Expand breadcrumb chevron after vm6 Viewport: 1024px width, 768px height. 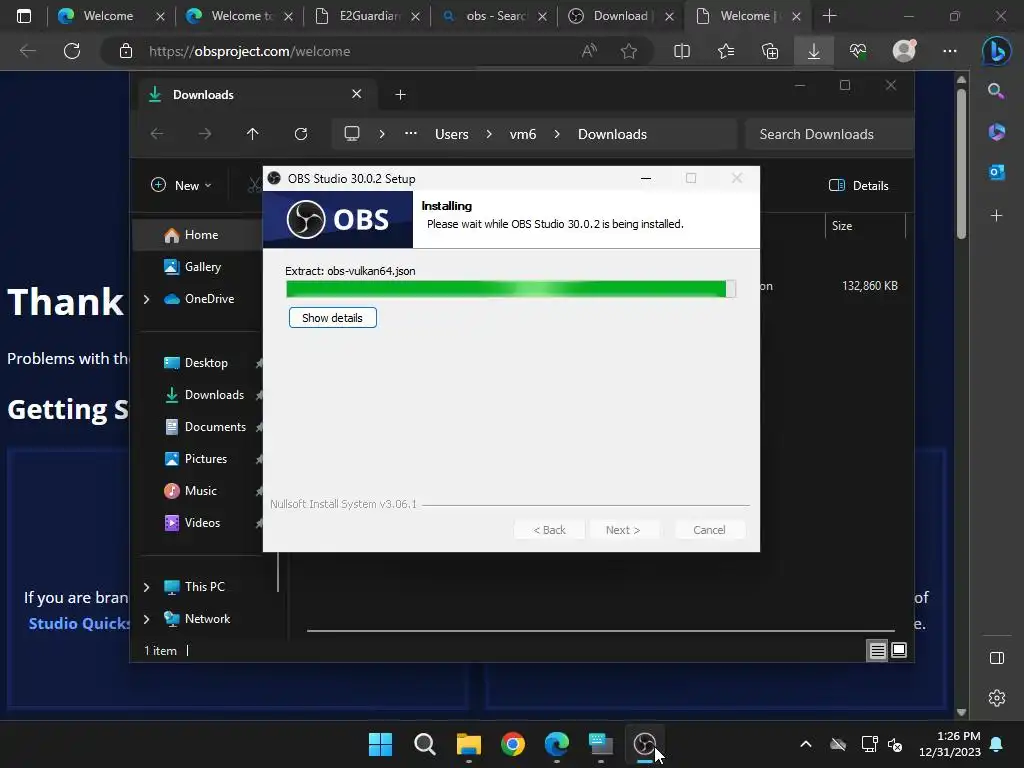(556, 134)
